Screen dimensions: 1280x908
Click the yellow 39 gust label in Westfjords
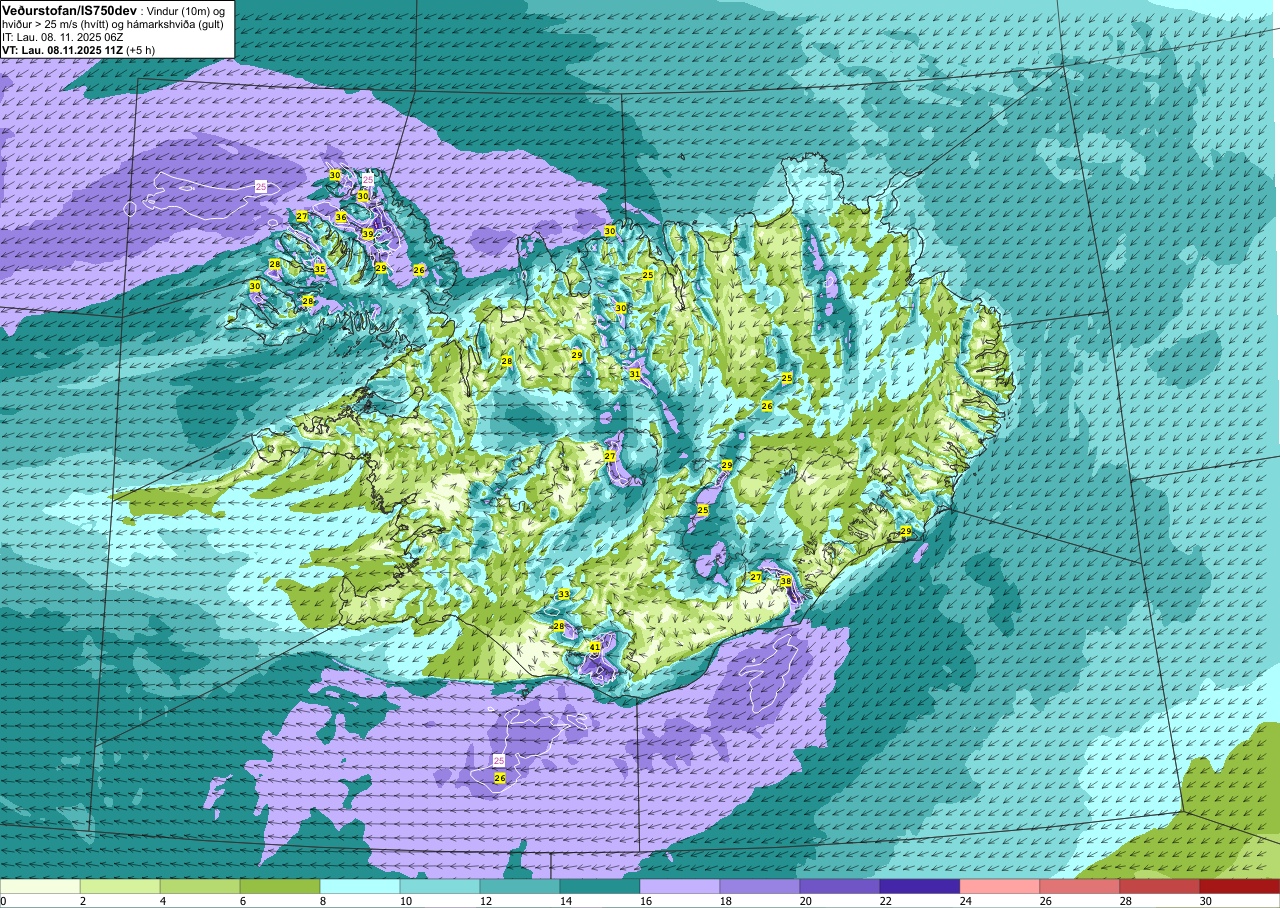point(367,234)
